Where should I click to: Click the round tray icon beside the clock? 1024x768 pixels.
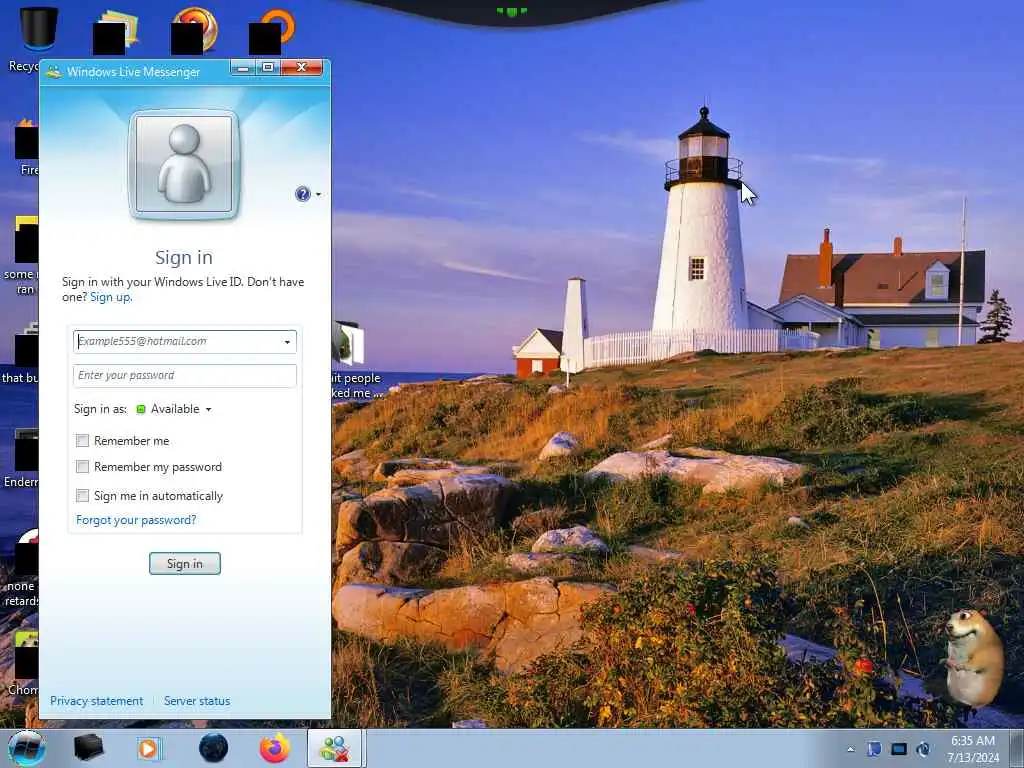coord(923,749)
